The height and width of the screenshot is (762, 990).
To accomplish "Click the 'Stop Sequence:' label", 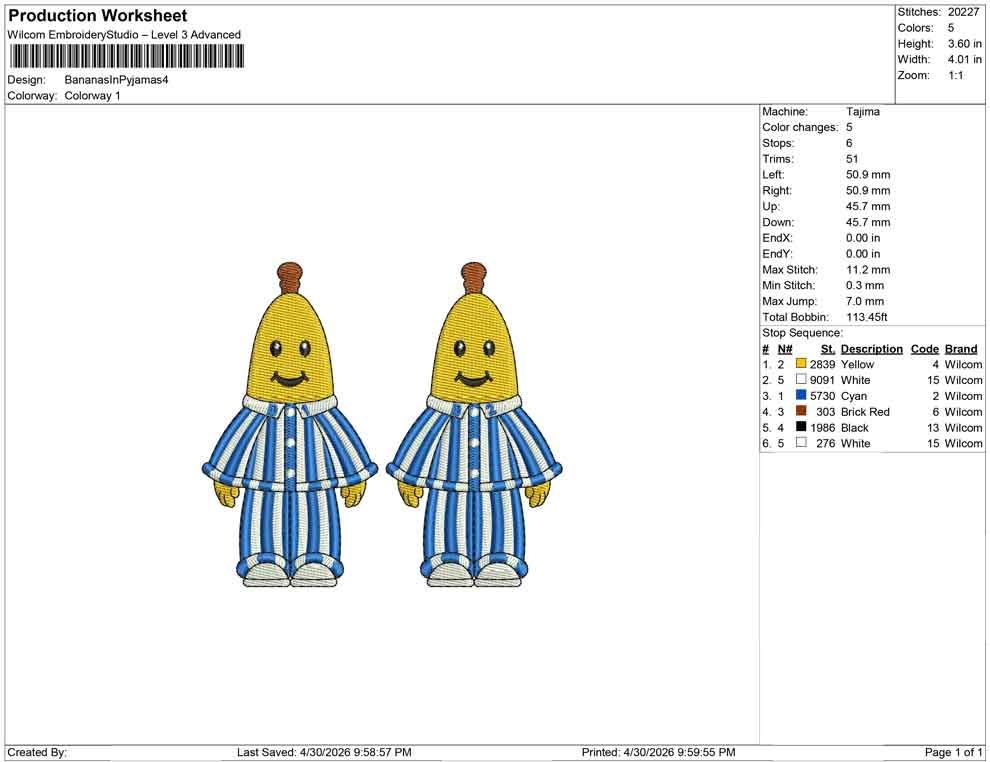I will tap(802, 333).
